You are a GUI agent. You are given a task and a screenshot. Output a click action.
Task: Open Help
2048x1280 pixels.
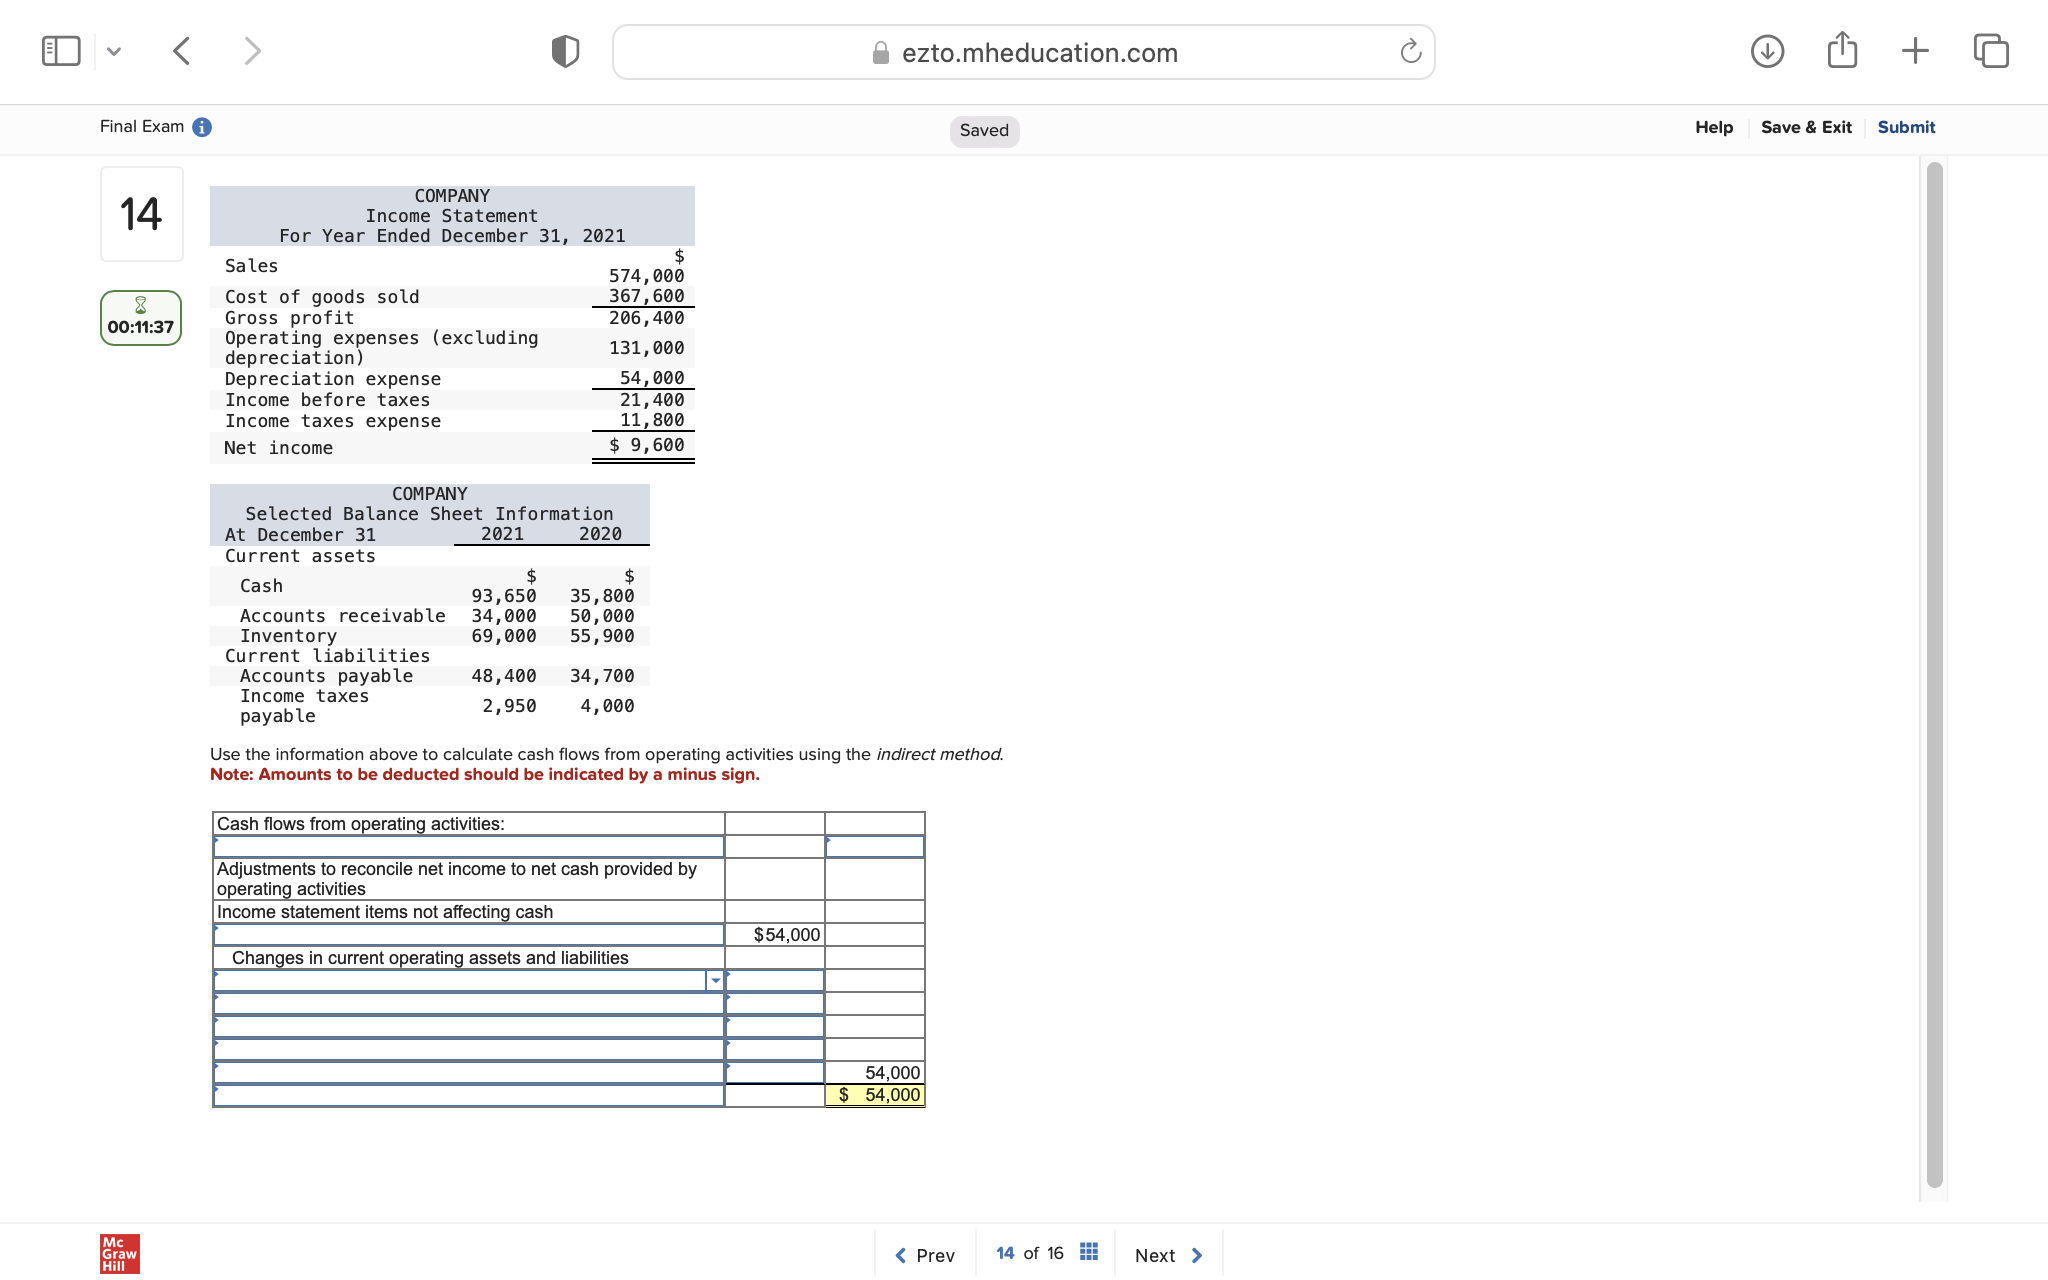click(1713, 127)
